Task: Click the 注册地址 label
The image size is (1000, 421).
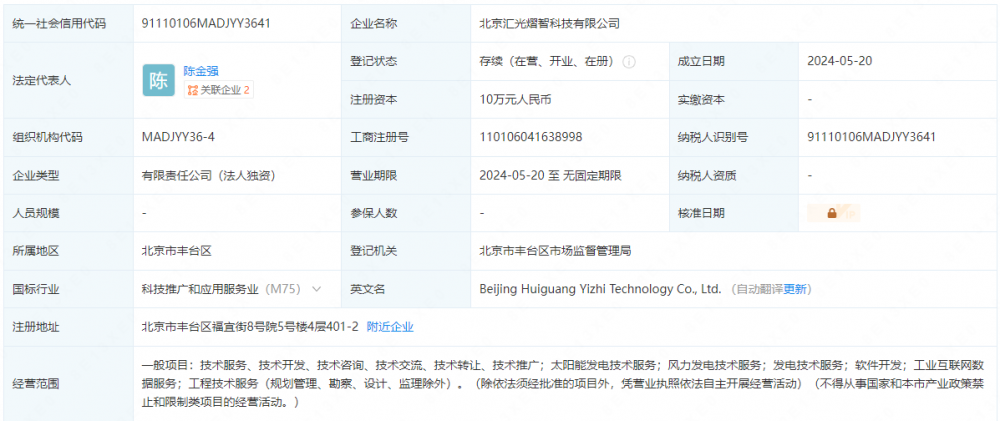Action: [x=36, y=327]
